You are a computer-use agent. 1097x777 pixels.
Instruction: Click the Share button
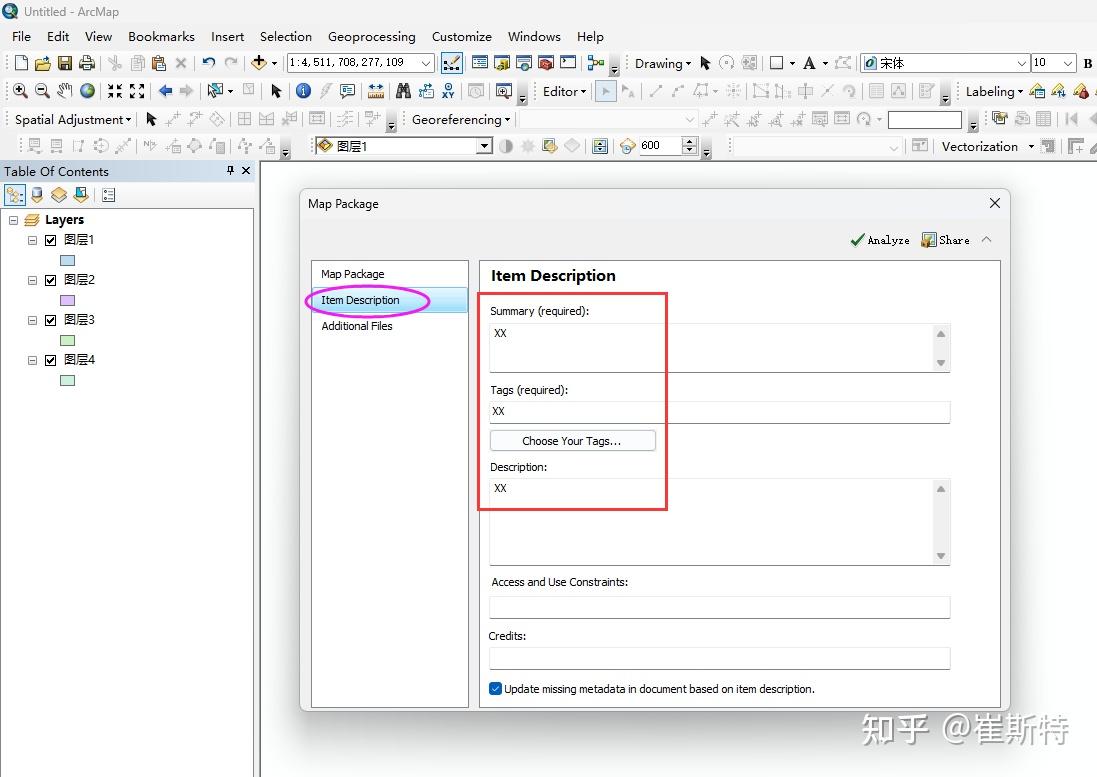945,240
